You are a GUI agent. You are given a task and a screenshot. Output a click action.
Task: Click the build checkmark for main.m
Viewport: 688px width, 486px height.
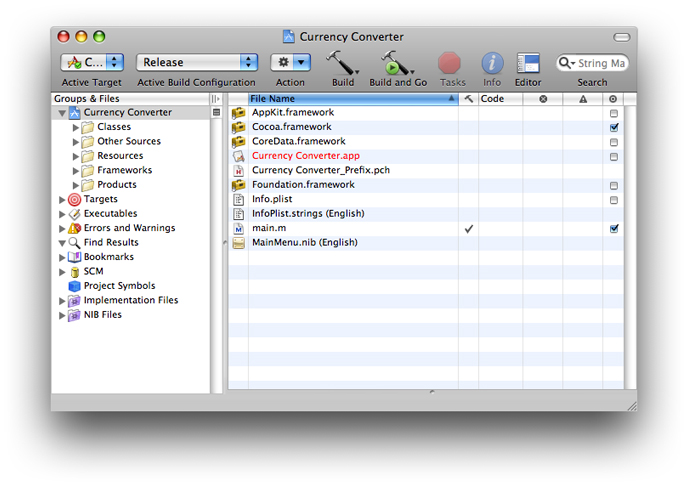click(x=469, y=229)
